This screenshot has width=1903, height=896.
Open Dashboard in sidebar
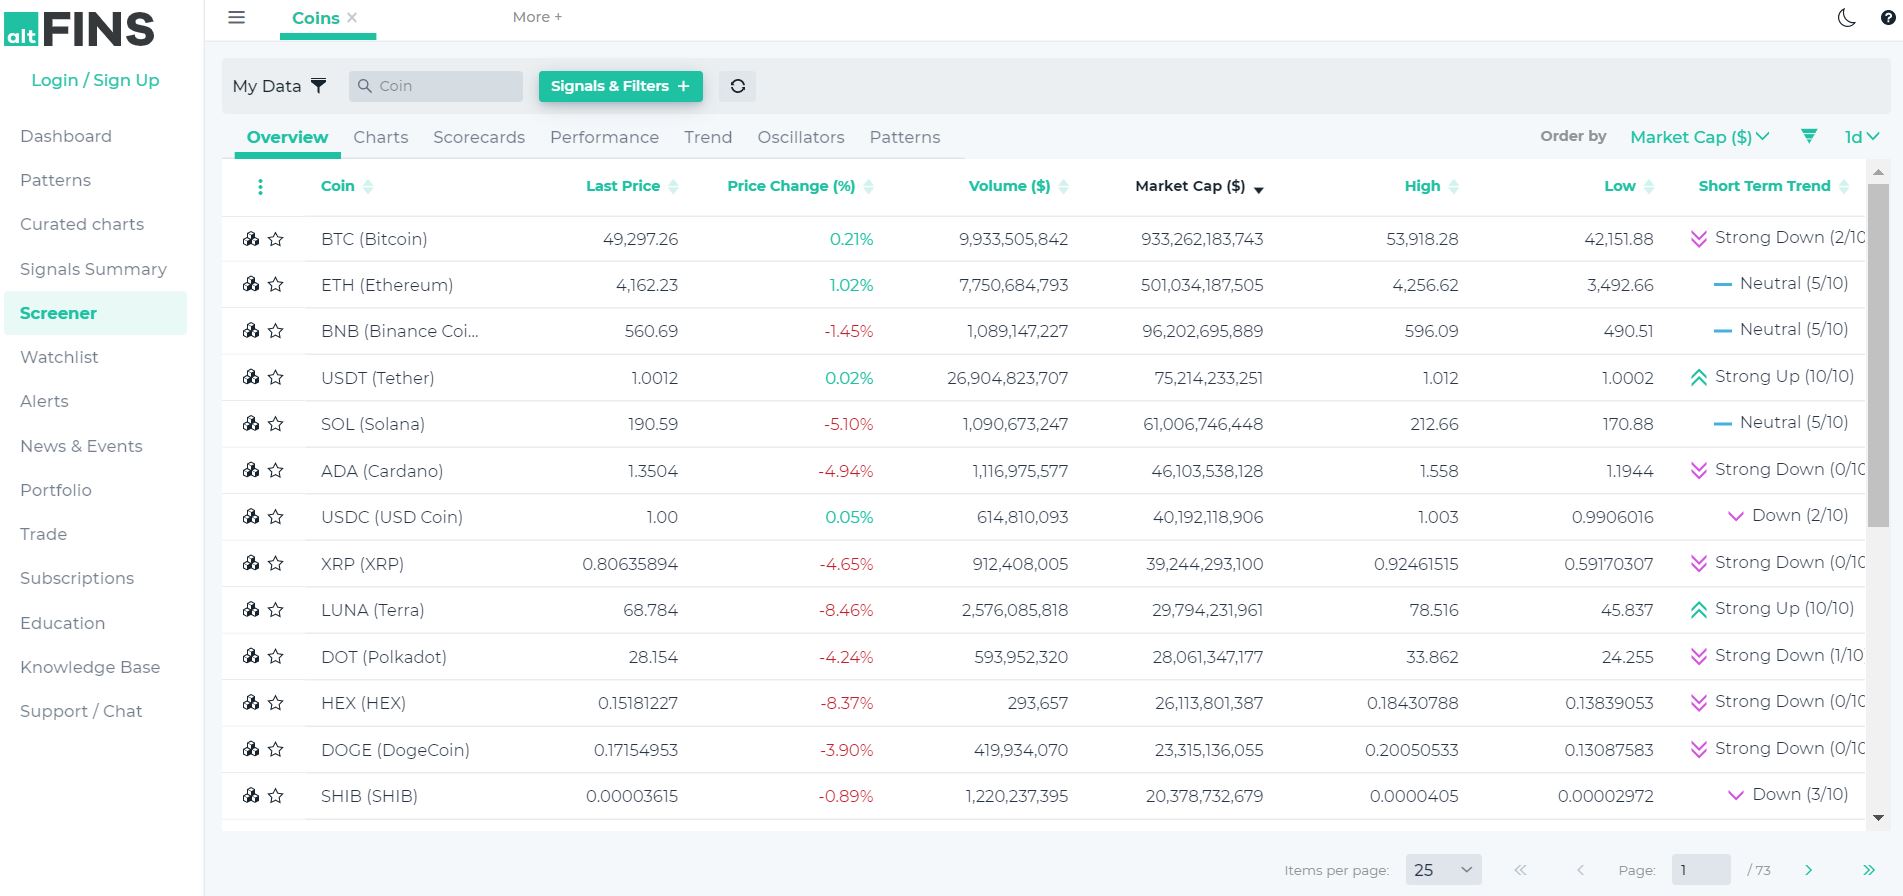pyautogui.click(x=66, y=136)
